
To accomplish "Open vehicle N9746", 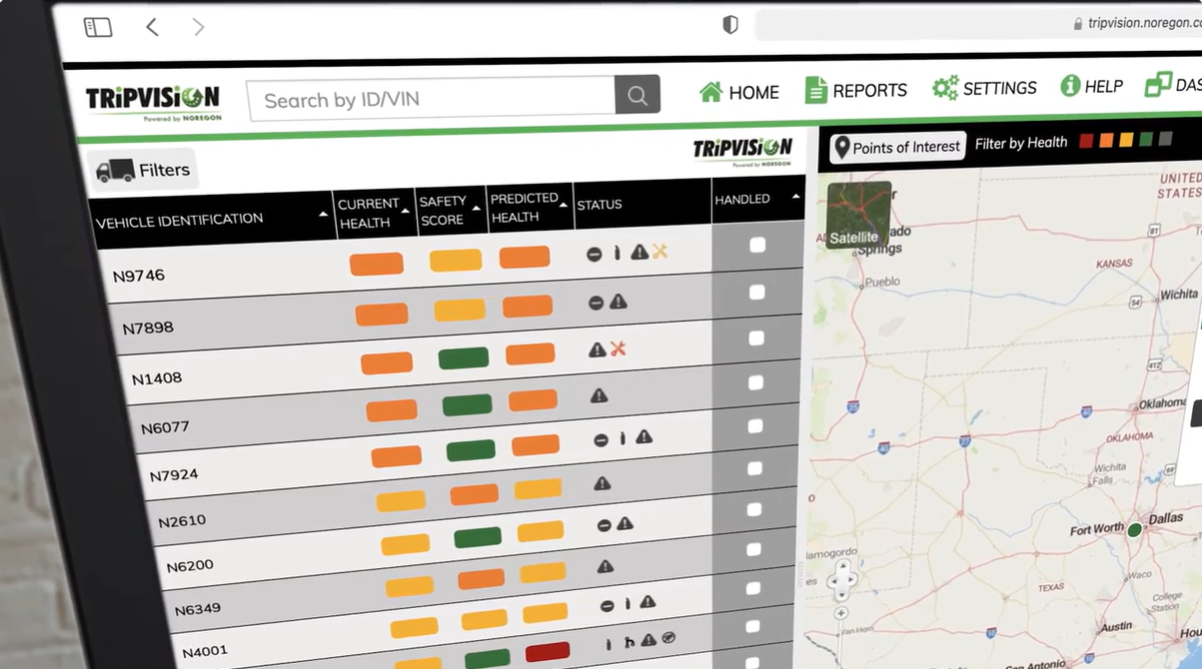I will pyautogui.click(x=139, y=275).
